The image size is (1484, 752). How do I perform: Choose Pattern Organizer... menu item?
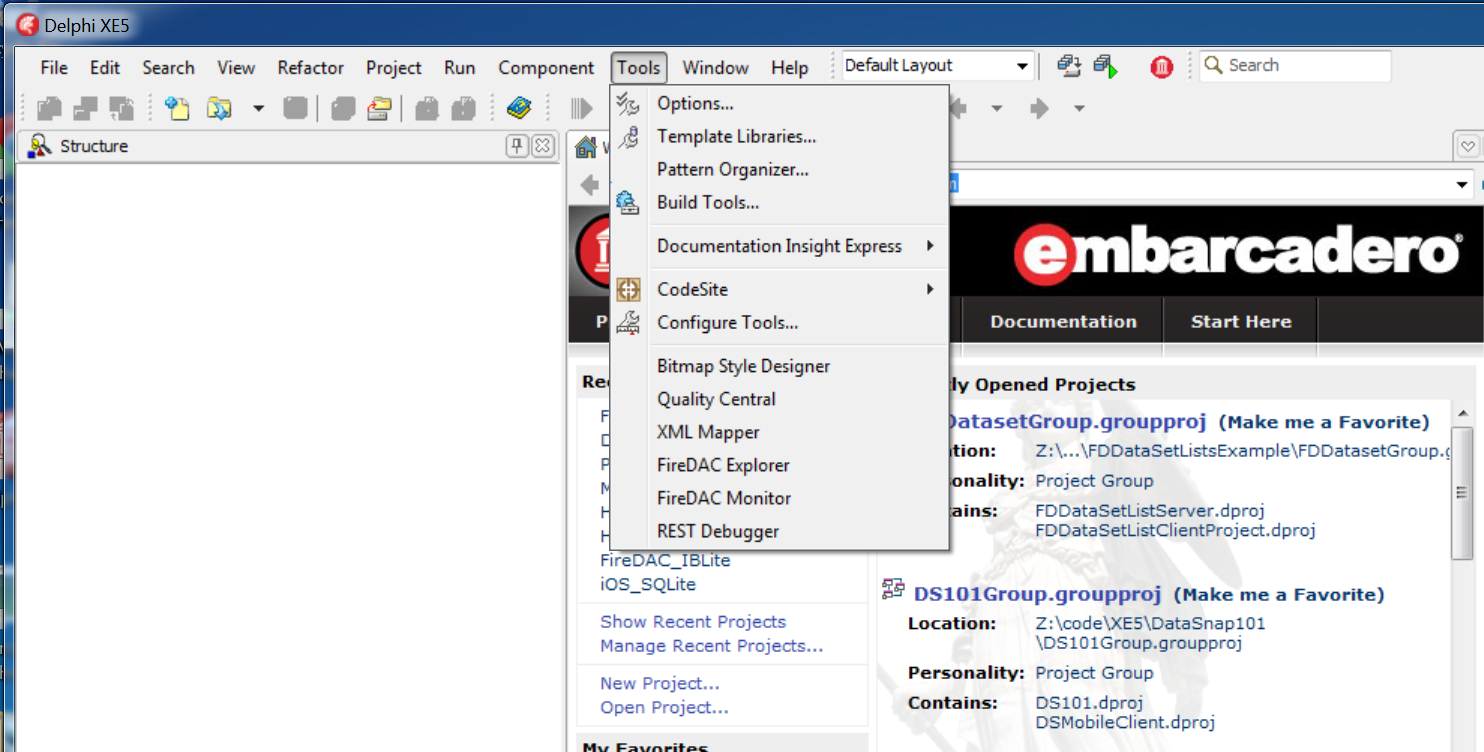tap(779, 170)
